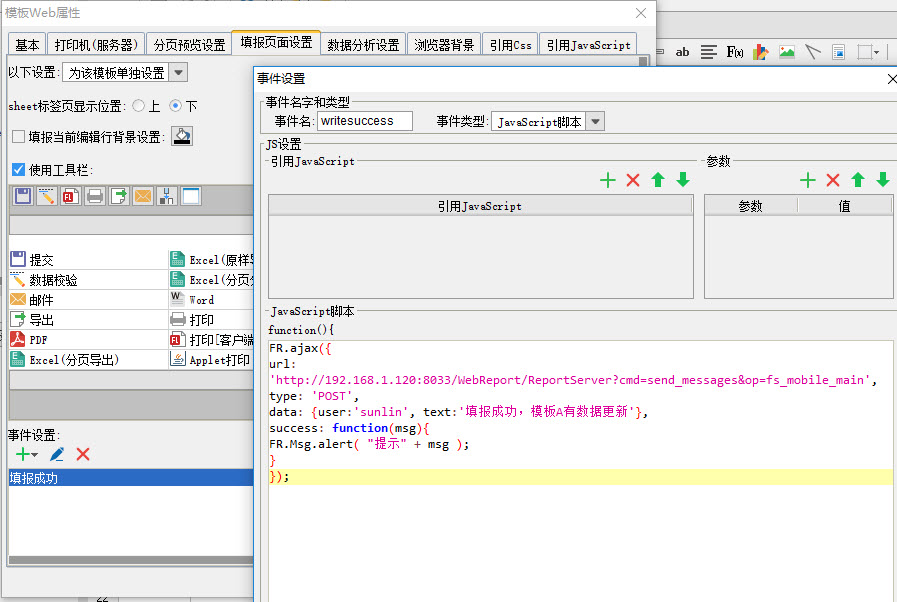The width and height of the screenshot is (897, 602).
Task: Add a parameter with green plus
Action: 808,180
